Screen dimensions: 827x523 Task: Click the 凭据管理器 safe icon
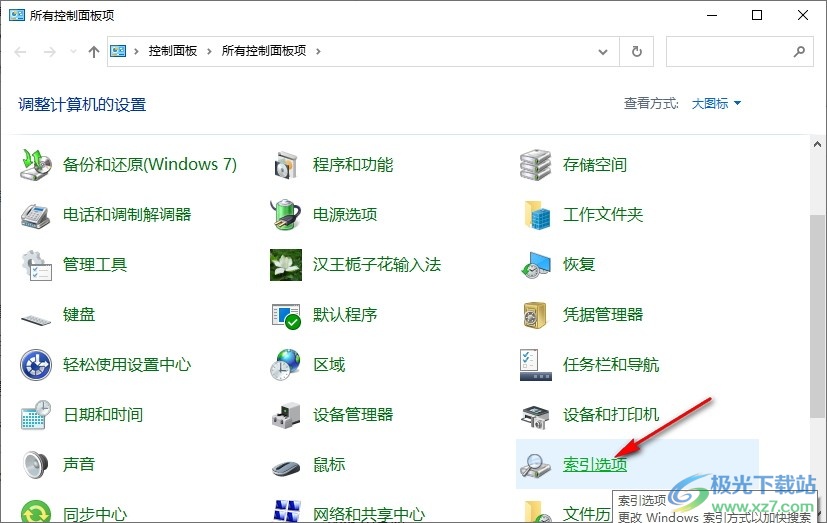click(535, 315)
